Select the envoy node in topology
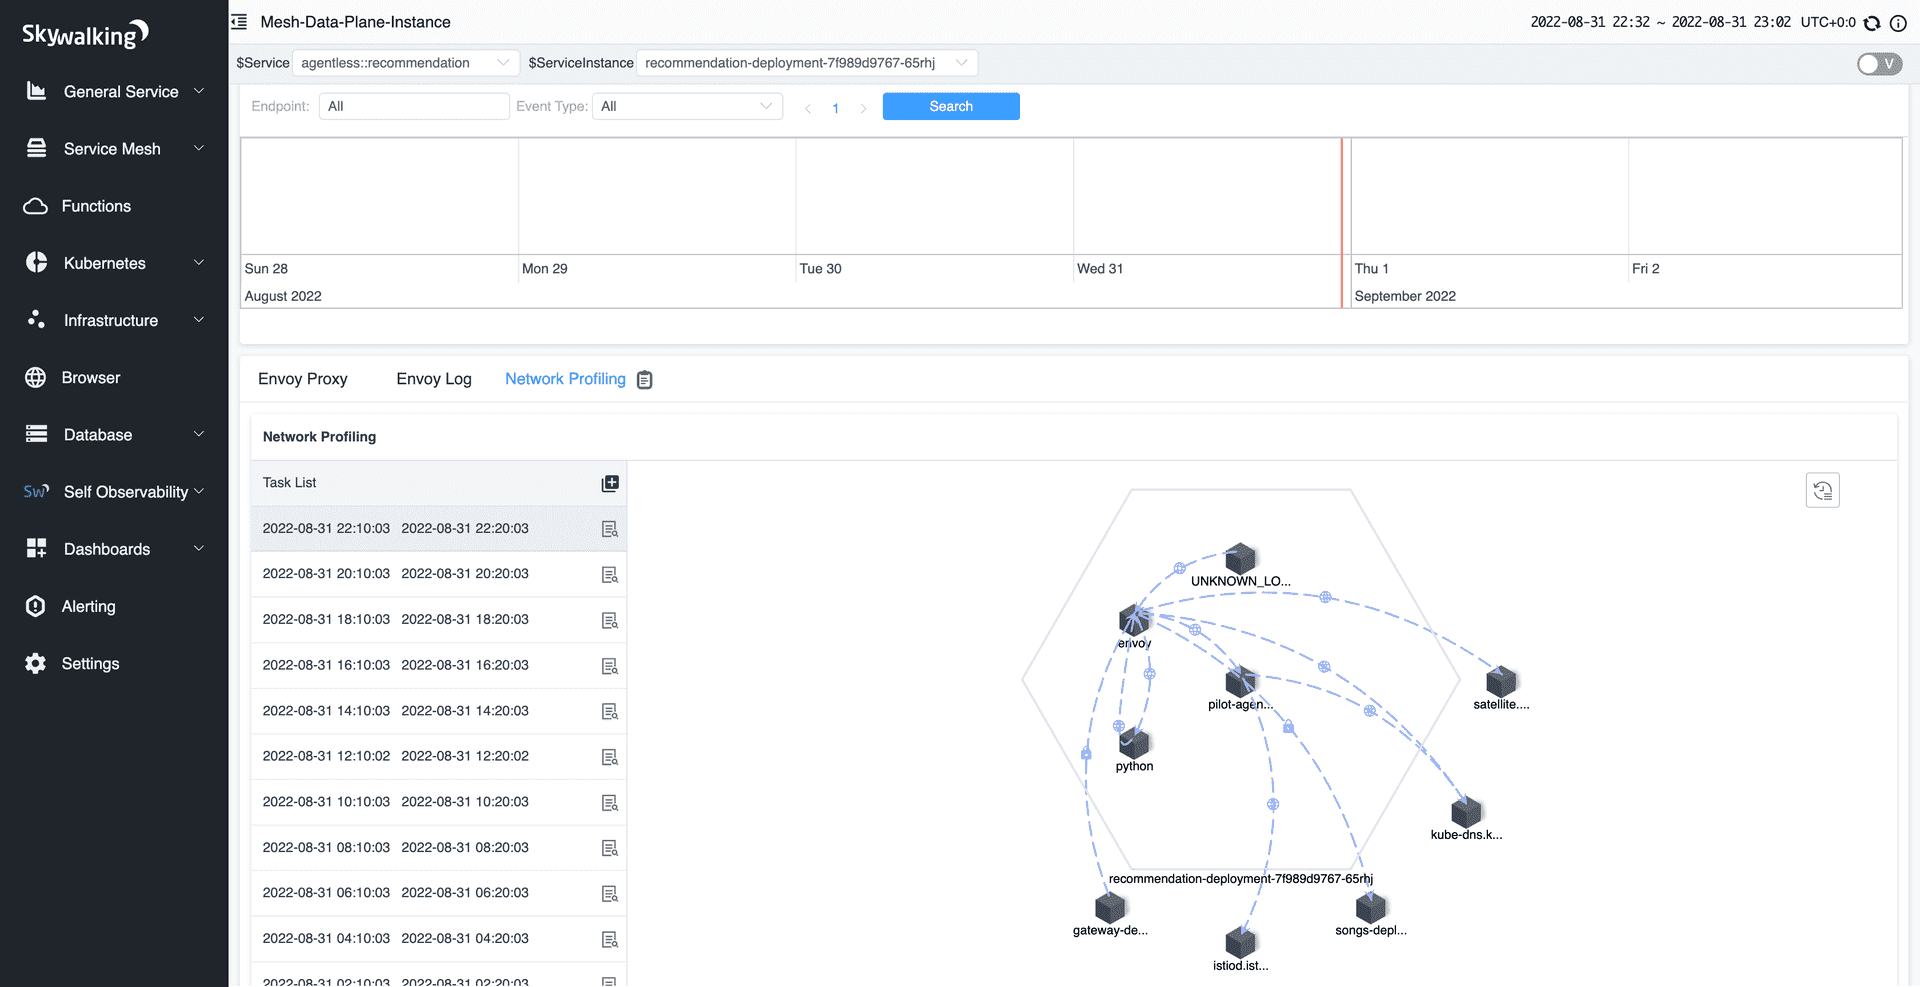The image size is (1920, 987). click(x=1134, y=620)
